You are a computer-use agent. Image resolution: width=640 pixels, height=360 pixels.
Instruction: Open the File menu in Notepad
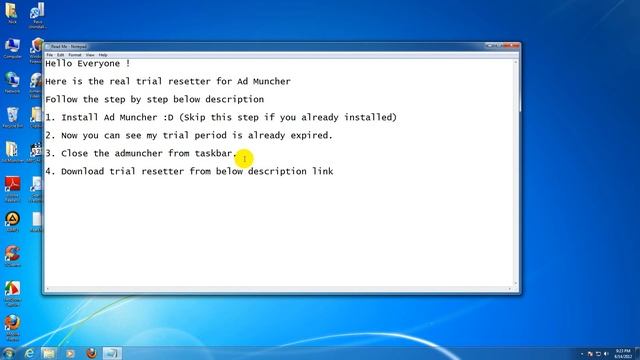(49, 55)
